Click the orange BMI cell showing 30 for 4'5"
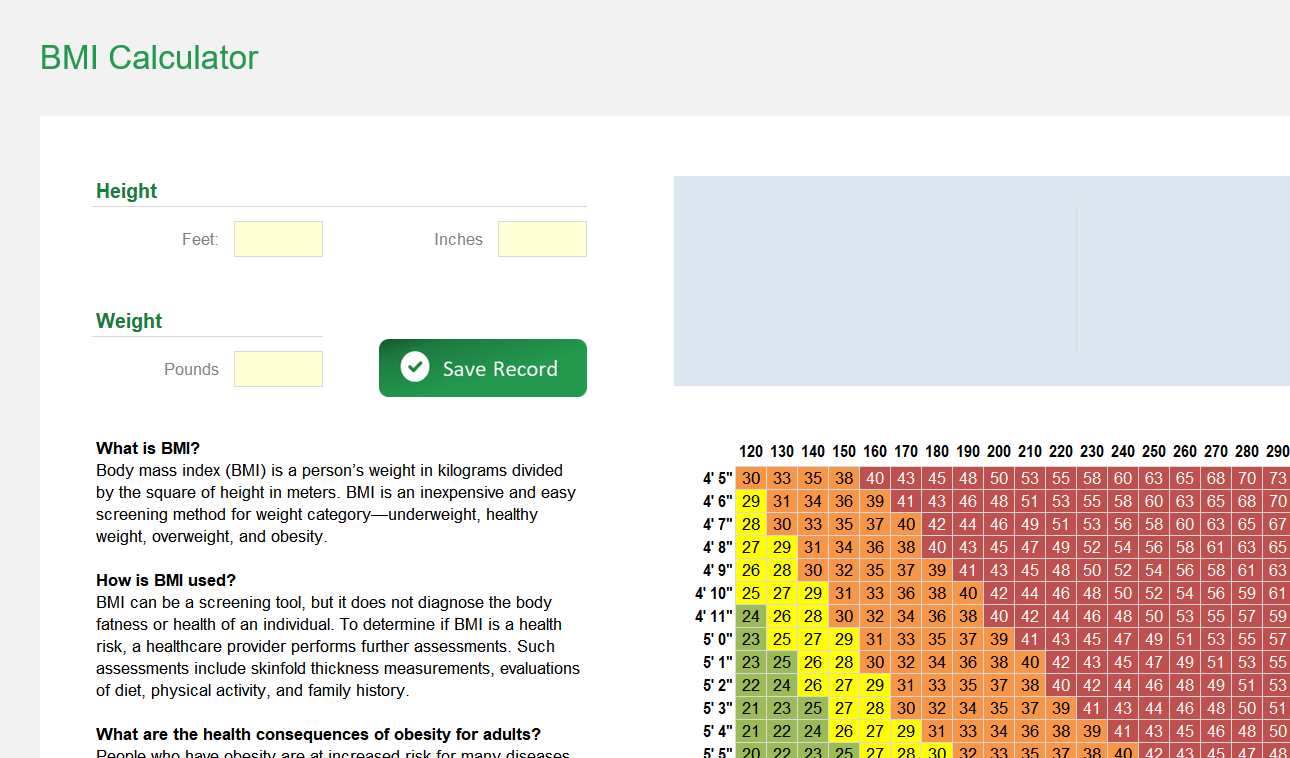The image size is (1290, 758). click(x=751, y=478)
